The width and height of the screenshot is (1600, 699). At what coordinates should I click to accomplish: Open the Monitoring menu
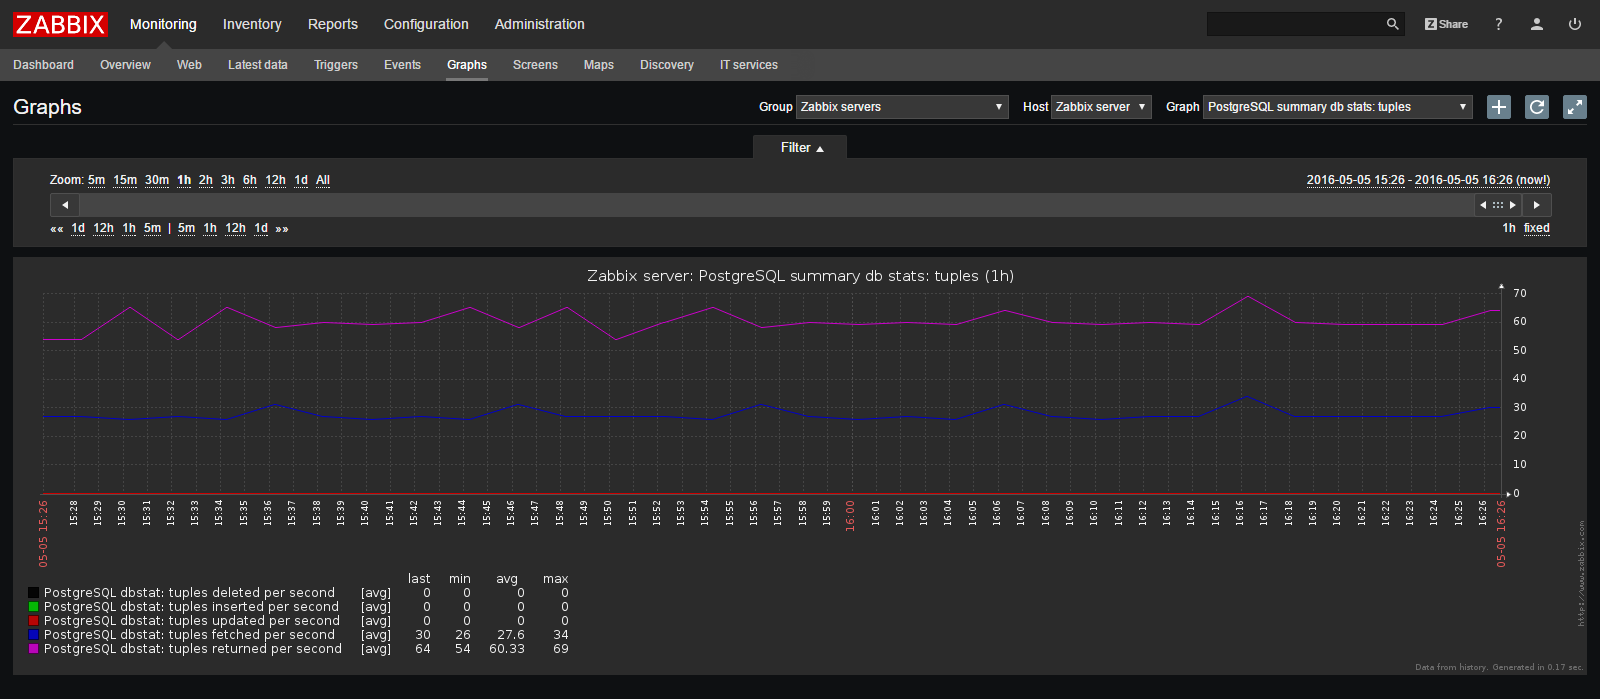coord(163,24)
